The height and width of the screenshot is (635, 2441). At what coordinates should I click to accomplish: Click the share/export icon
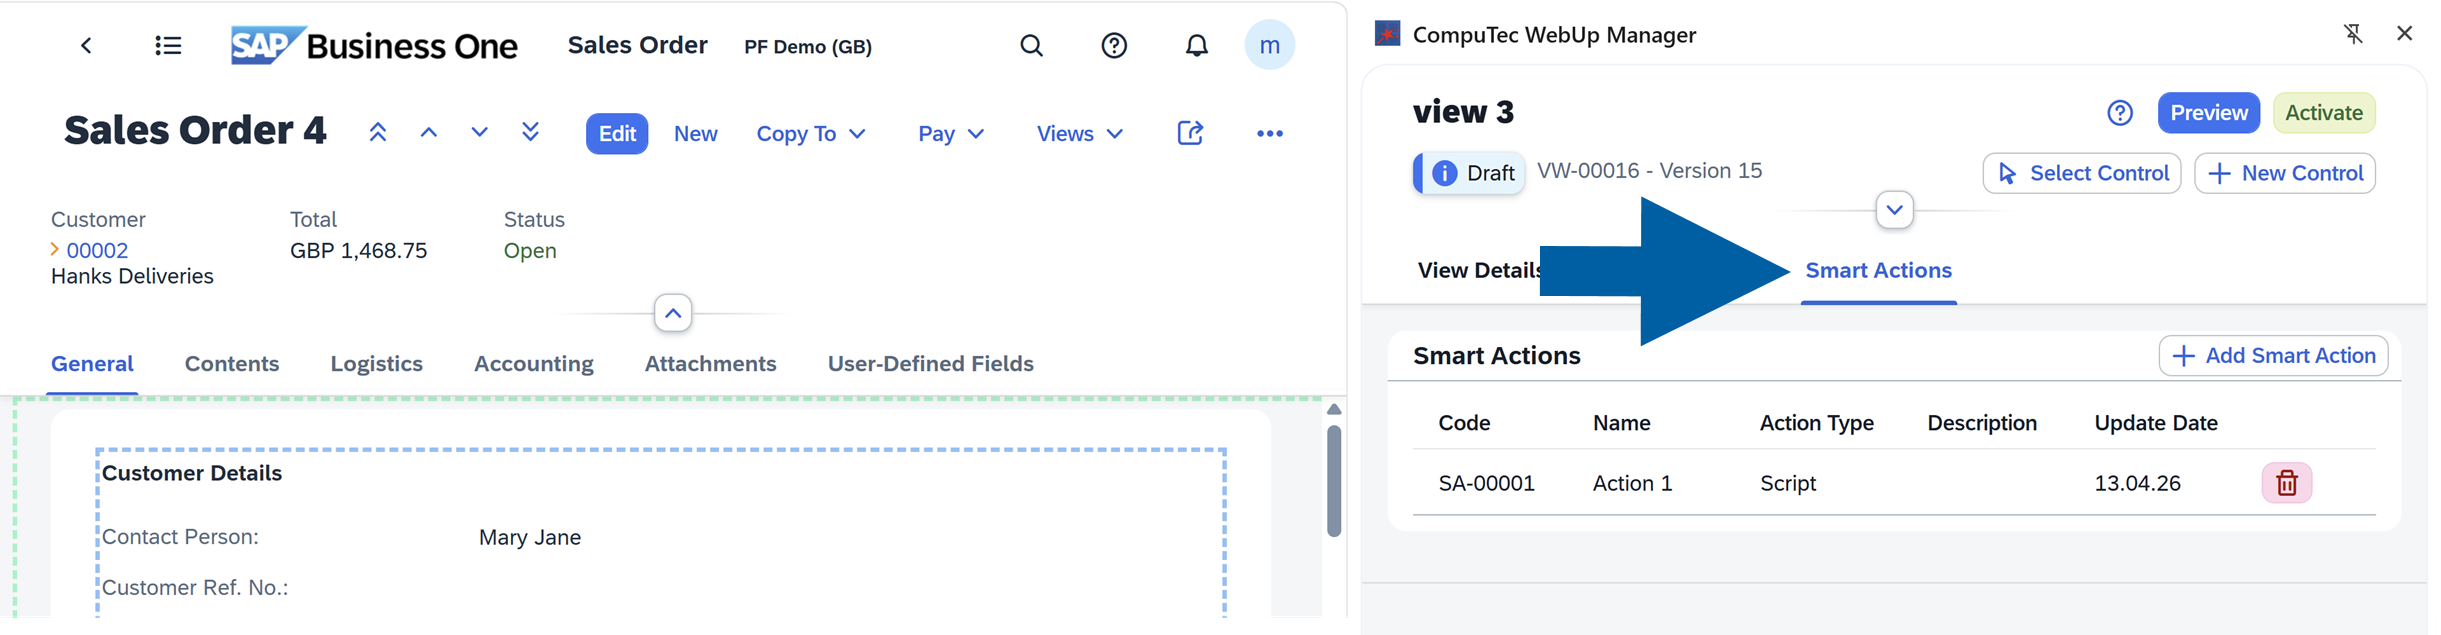pos(1189,133)
